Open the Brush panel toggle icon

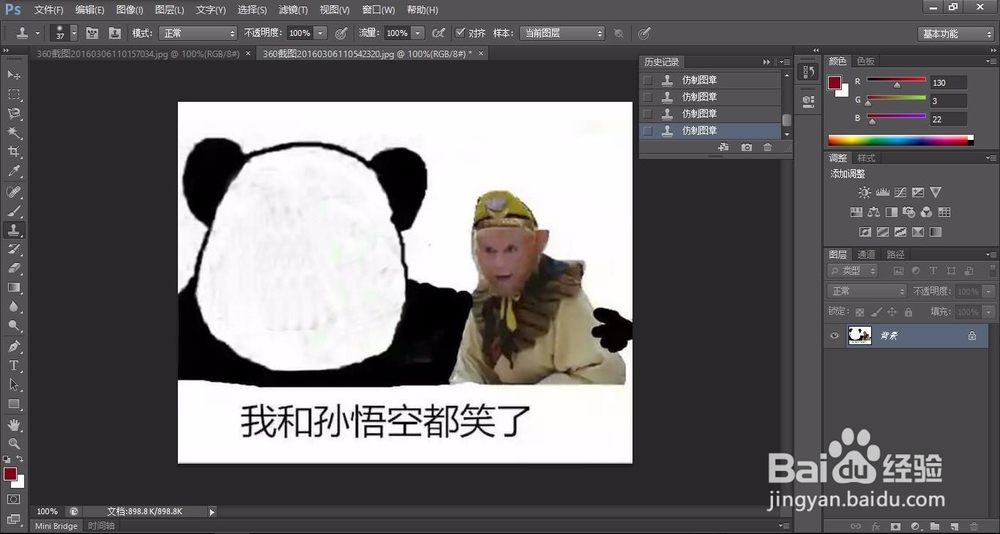tap(92, 33)
